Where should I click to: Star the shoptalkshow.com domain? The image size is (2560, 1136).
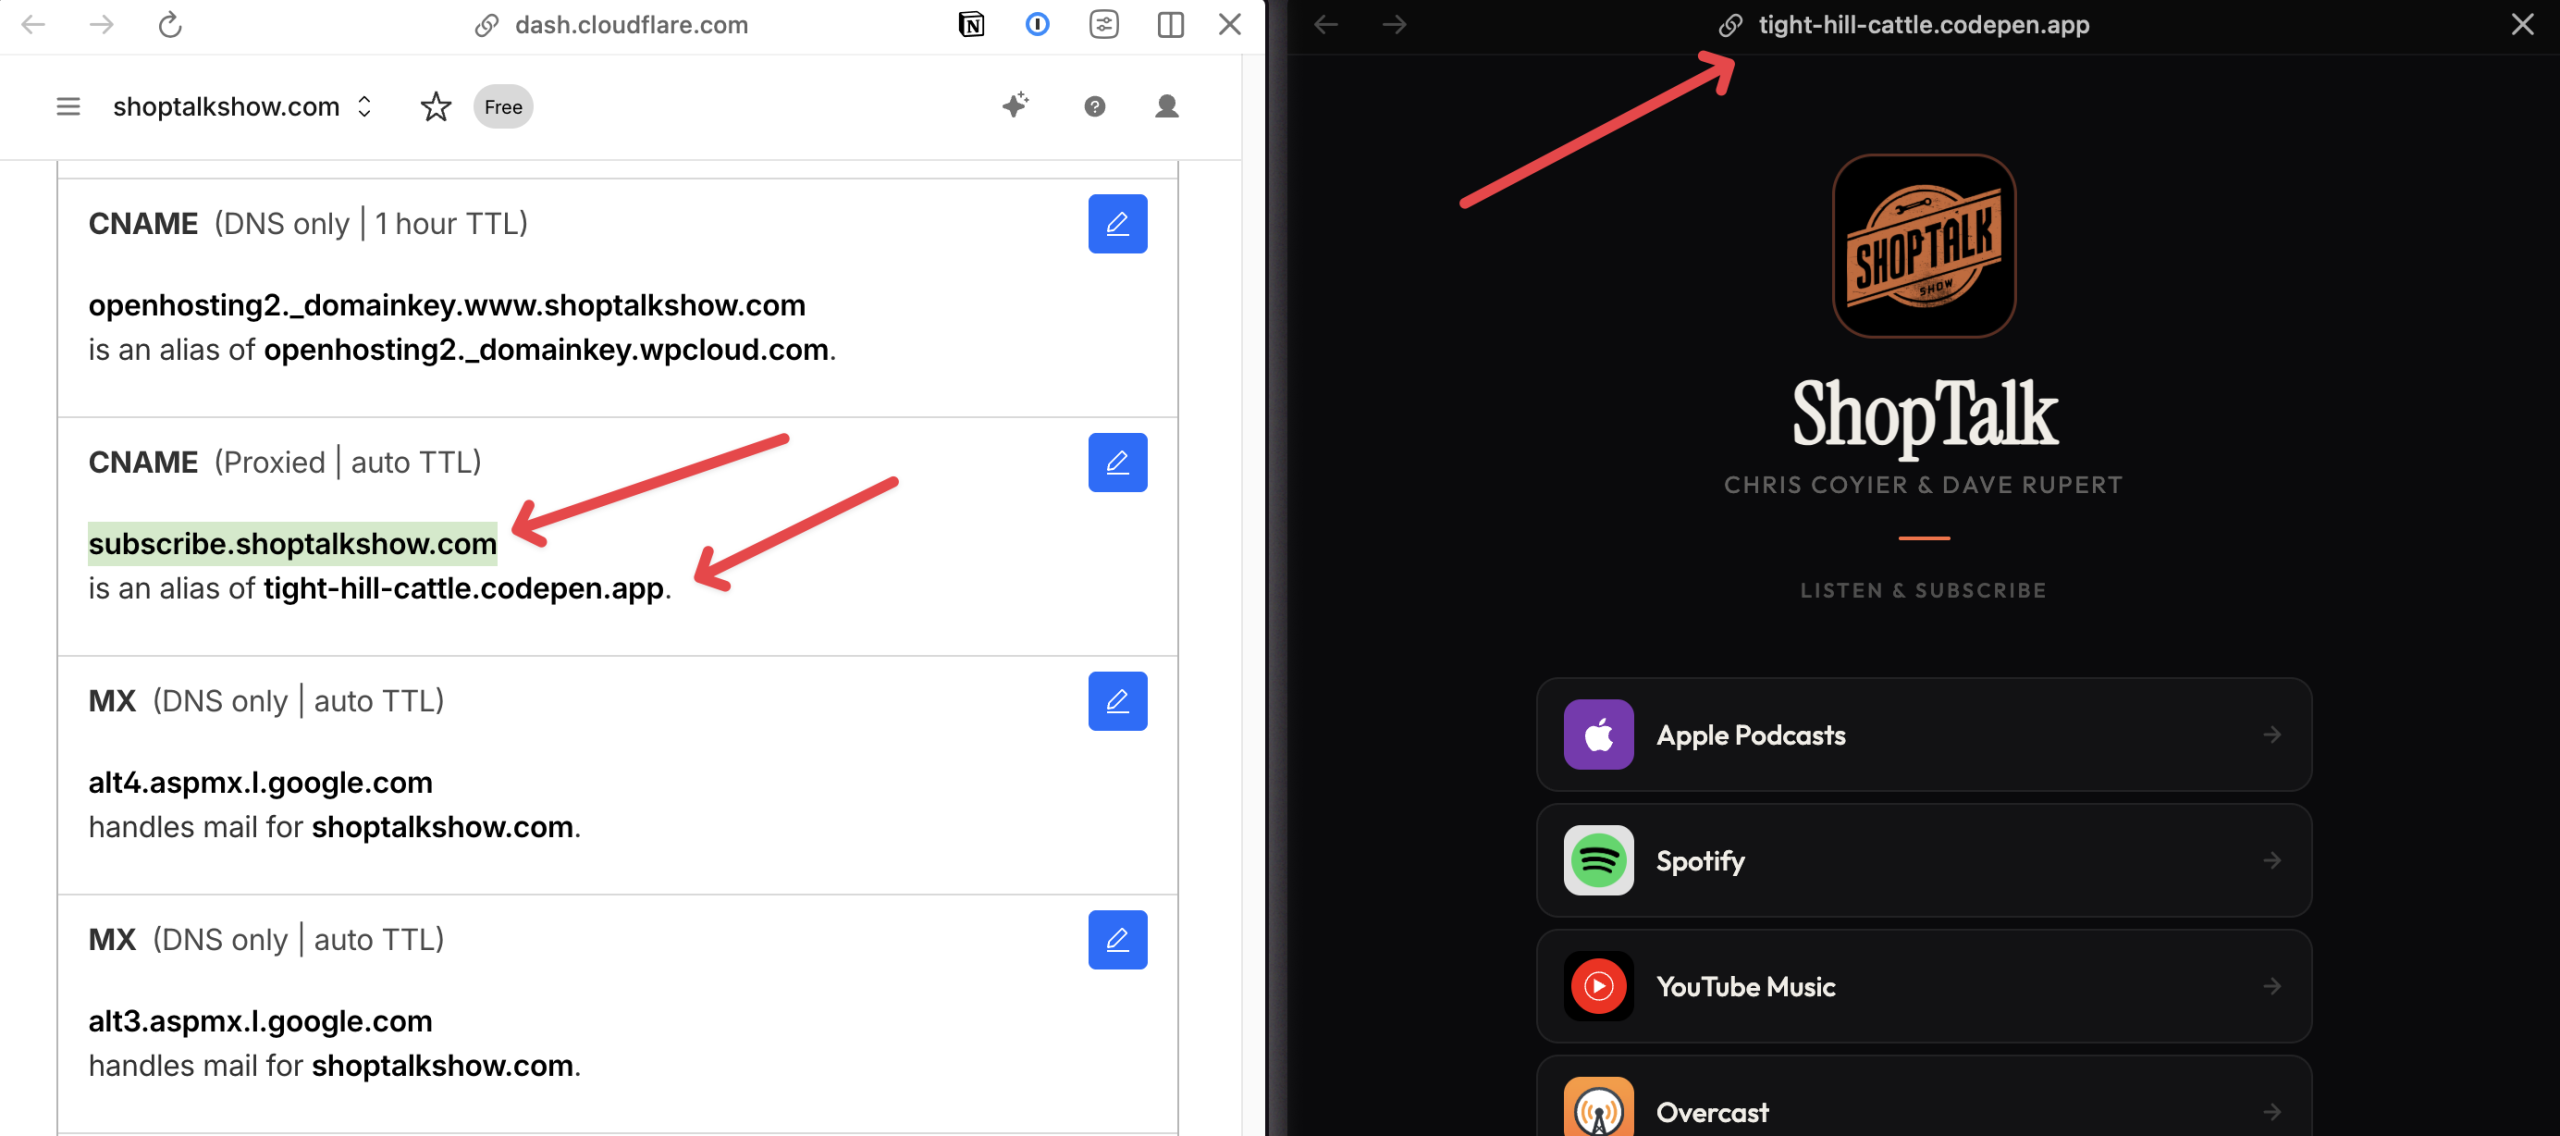point(436,106)
